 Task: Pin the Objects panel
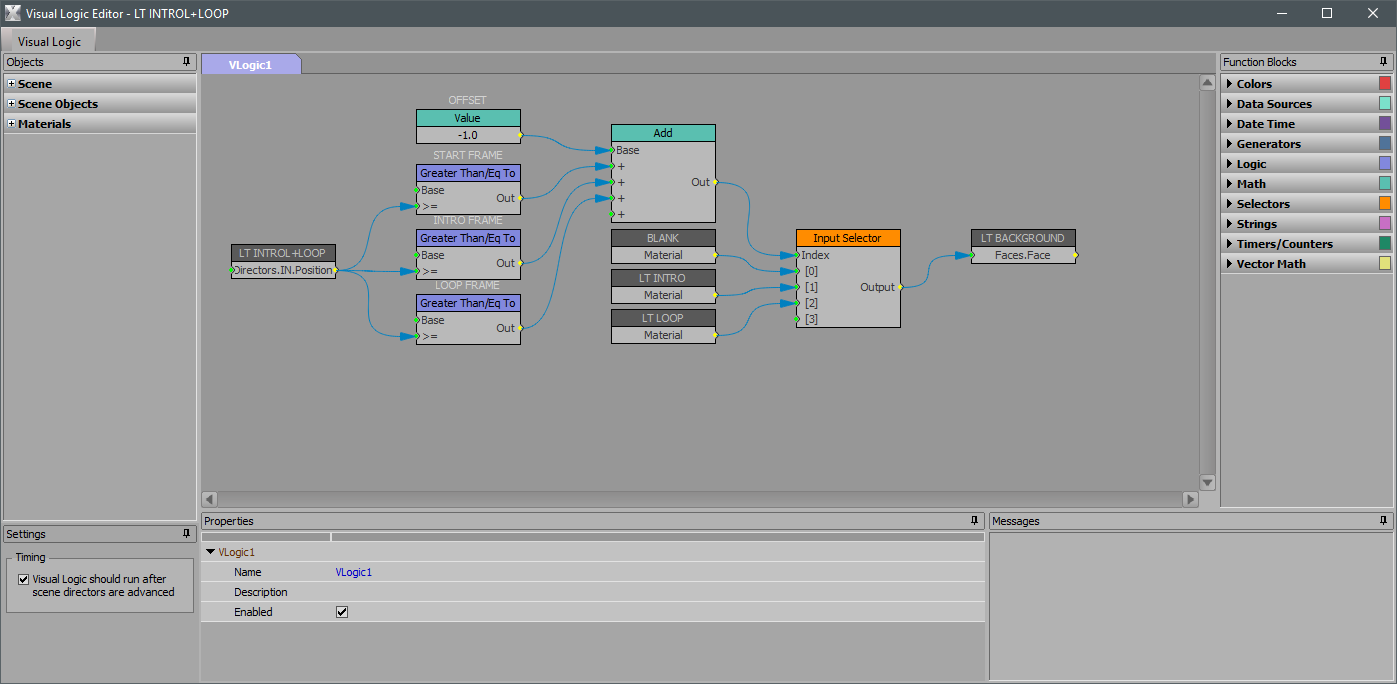(186, 62)
